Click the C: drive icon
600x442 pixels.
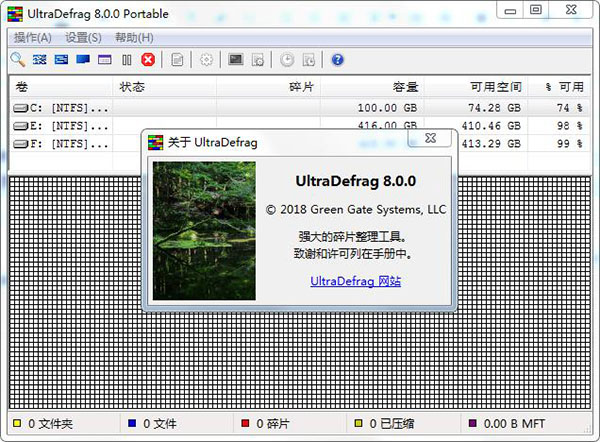pos(20,108)
